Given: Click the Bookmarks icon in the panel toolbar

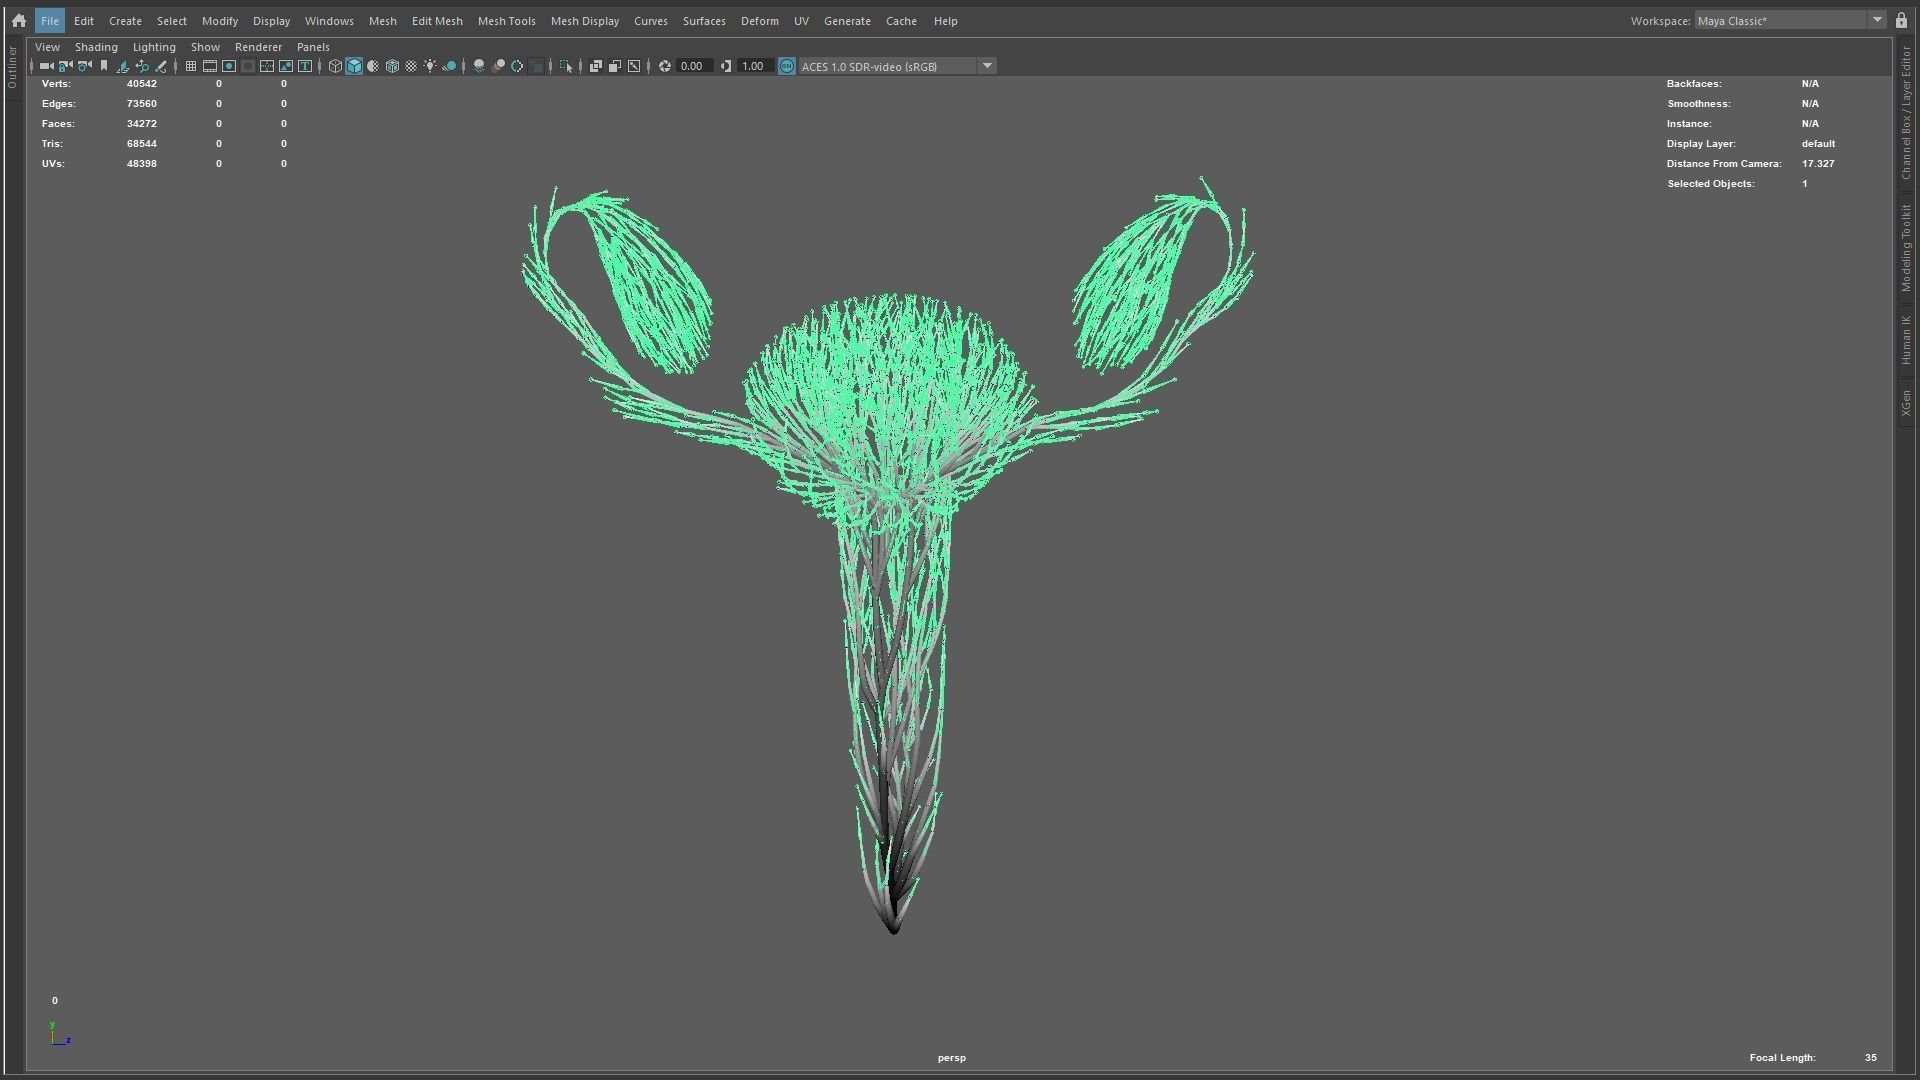Looking at the screenshot, I should tap(103, 66).
